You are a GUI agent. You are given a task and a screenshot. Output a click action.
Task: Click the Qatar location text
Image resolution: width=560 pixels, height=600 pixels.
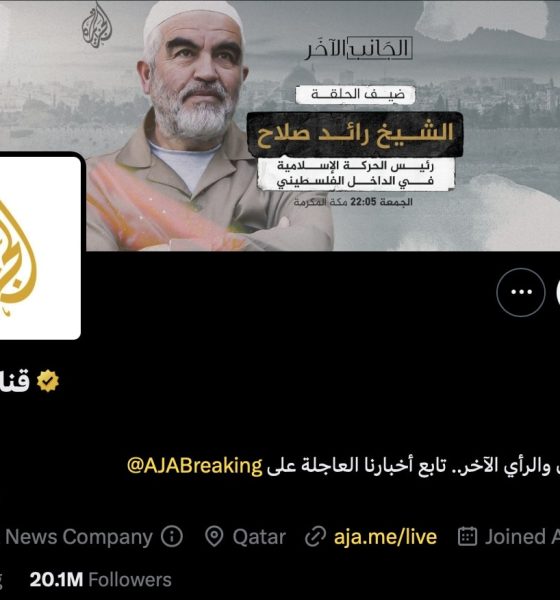click(259, 536)
